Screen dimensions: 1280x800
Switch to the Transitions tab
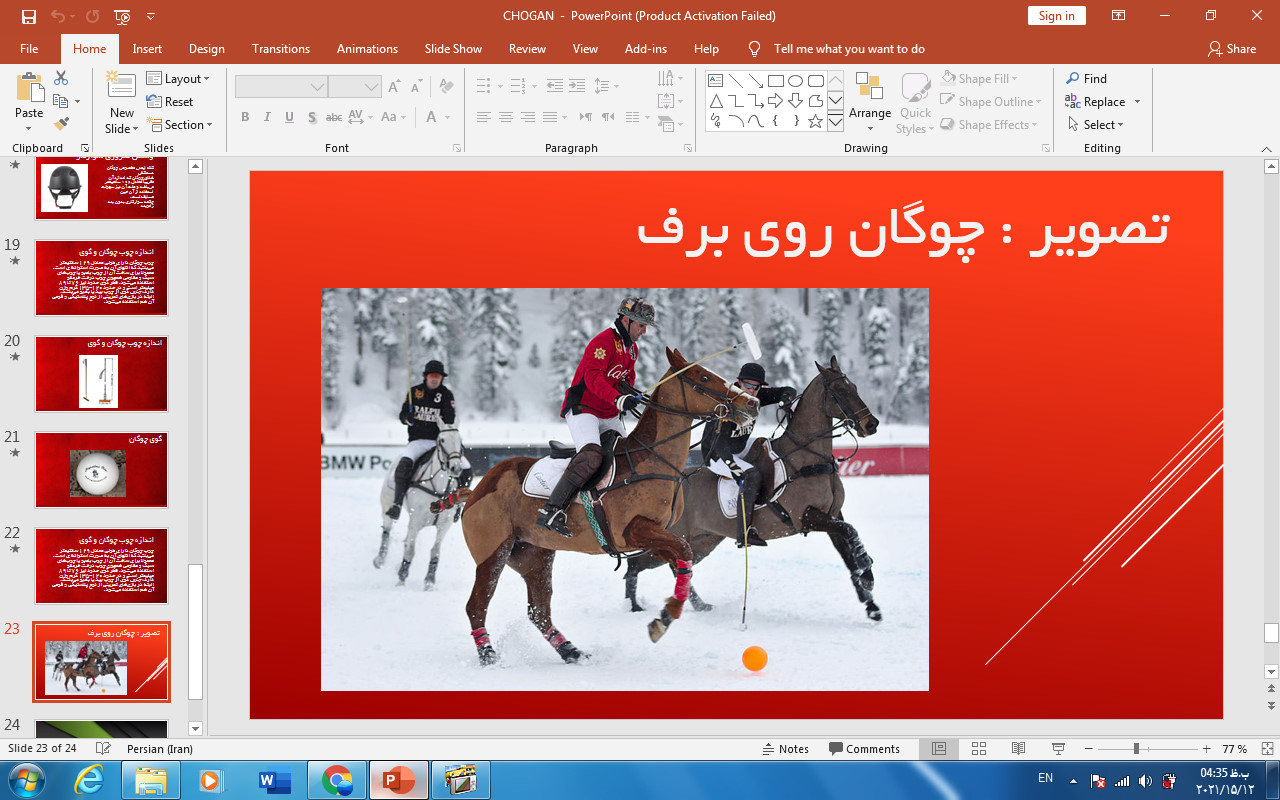click(280, 49)
